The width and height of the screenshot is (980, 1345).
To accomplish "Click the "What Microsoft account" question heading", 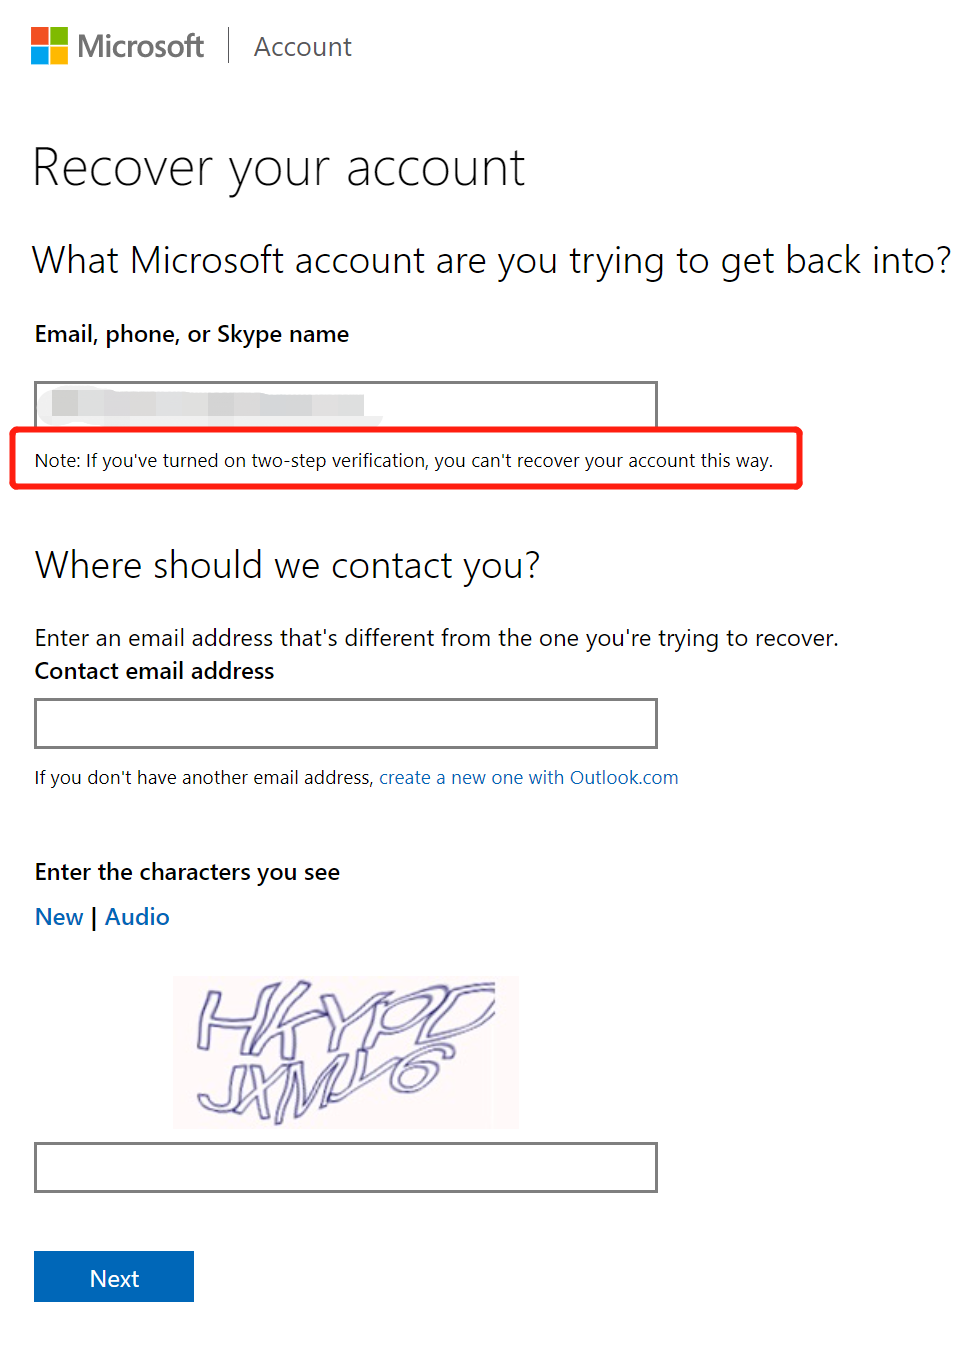I will coord(492,261).
